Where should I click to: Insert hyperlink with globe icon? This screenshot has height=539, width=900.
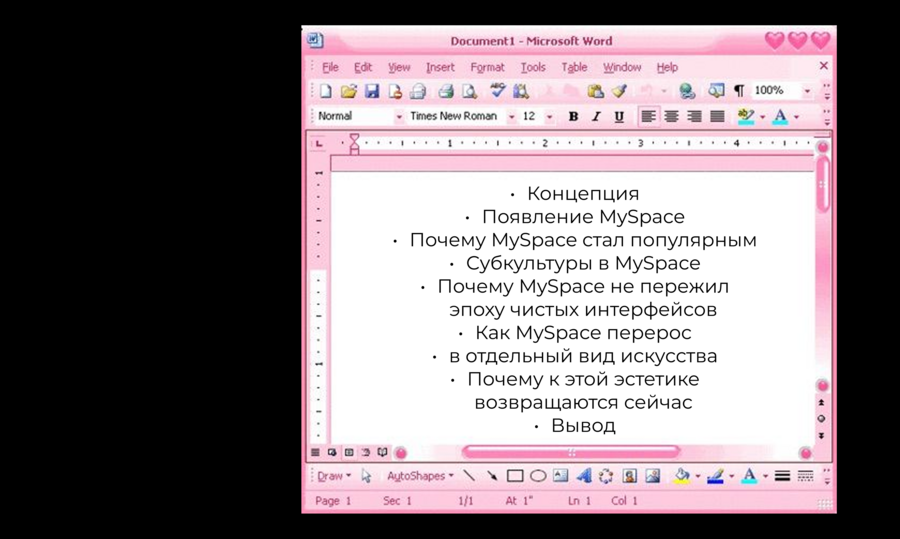(x=686, y=91)
